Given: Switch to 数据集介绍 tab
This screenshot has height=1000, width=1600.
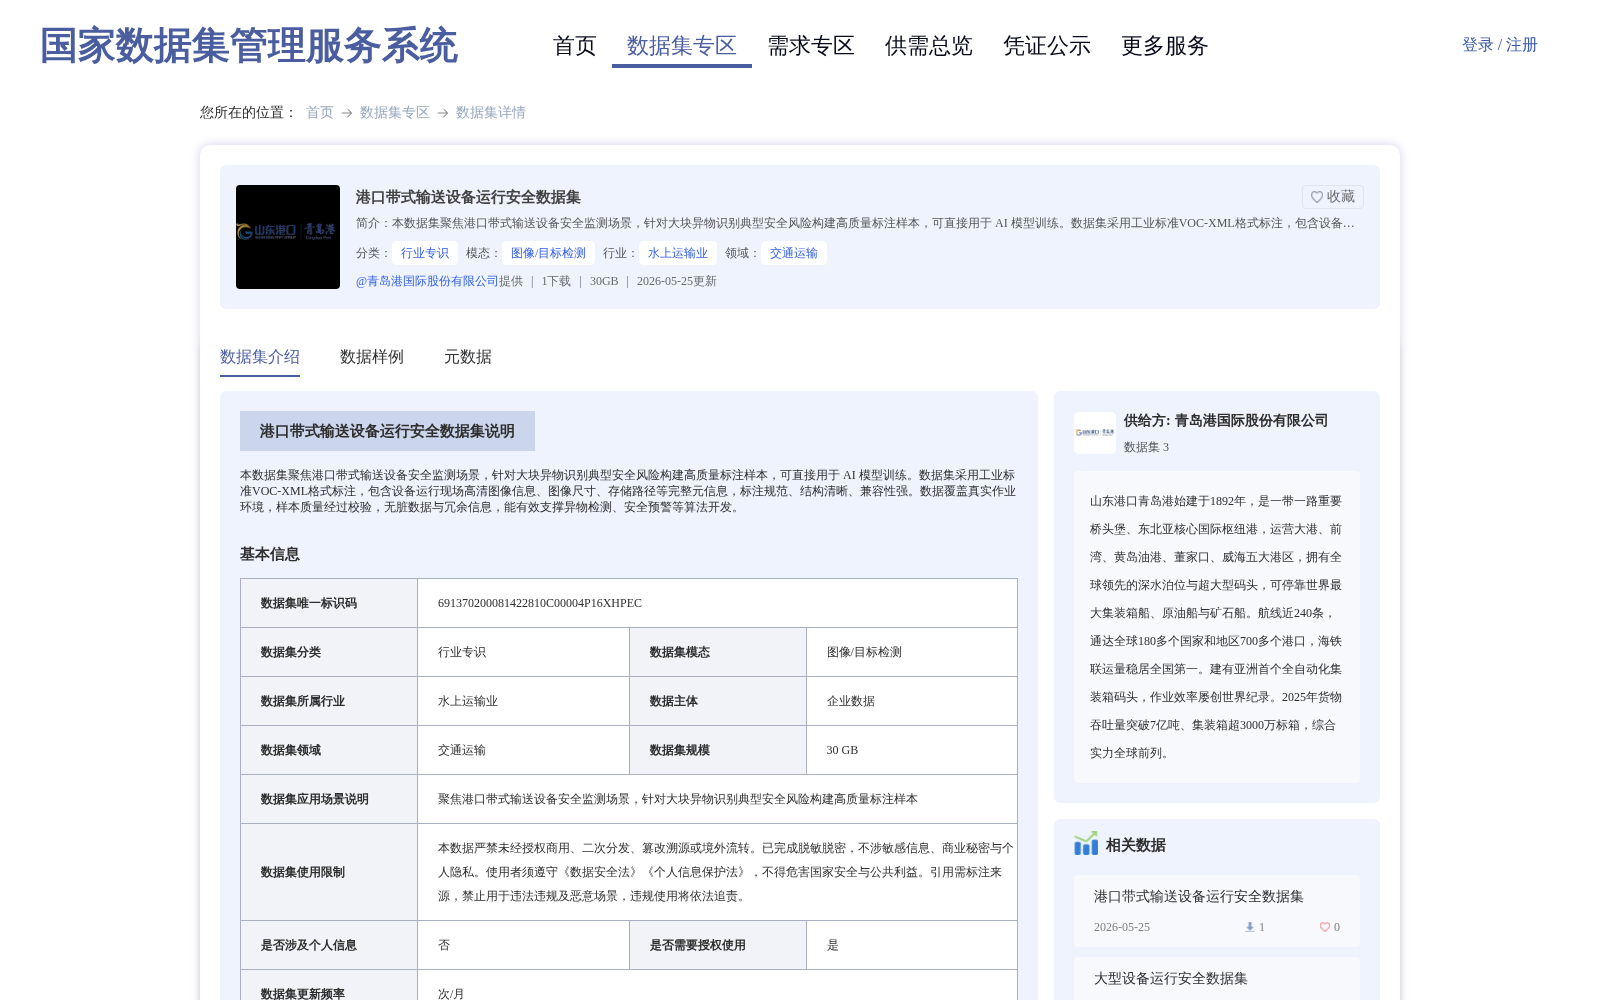Looking at the screenshot, I should point(260,357).
